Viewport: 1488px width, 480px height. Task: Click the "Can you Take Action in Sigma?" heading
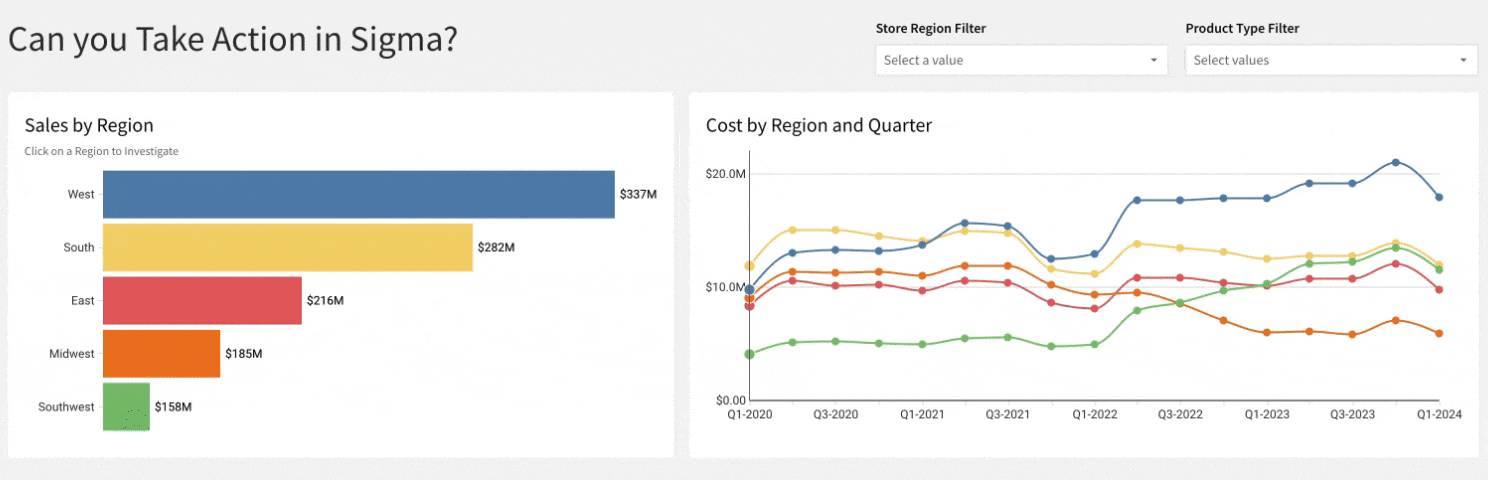click(x=233, y=39)
